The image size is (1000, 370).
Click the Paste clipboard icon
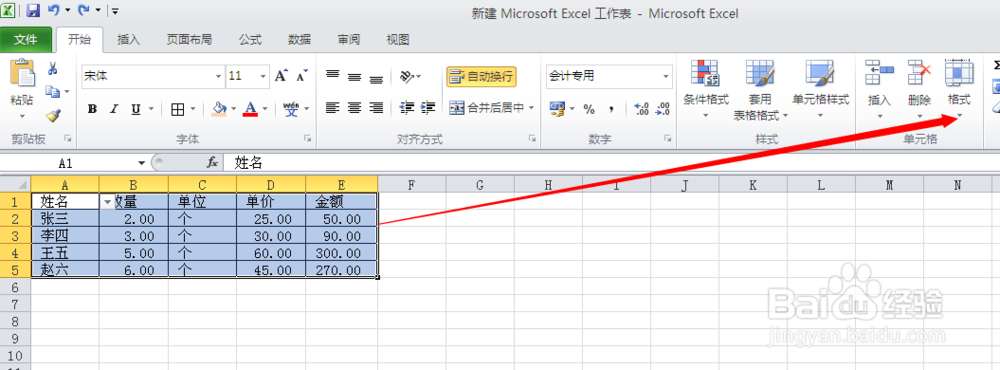(23, 74)
